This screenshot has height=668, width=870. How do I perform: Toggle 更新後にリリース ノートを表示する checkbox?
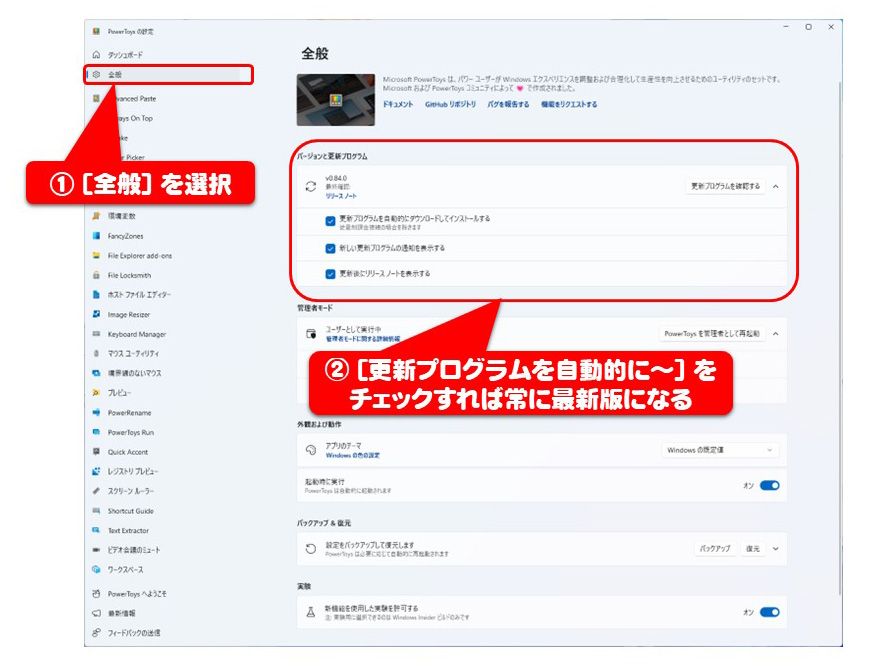click(330, 274)
